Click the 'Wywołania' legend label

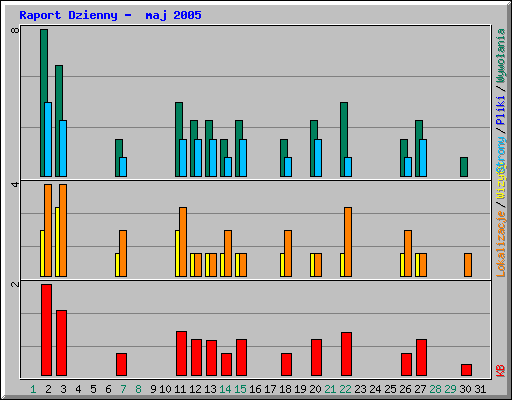click(500, 56)
